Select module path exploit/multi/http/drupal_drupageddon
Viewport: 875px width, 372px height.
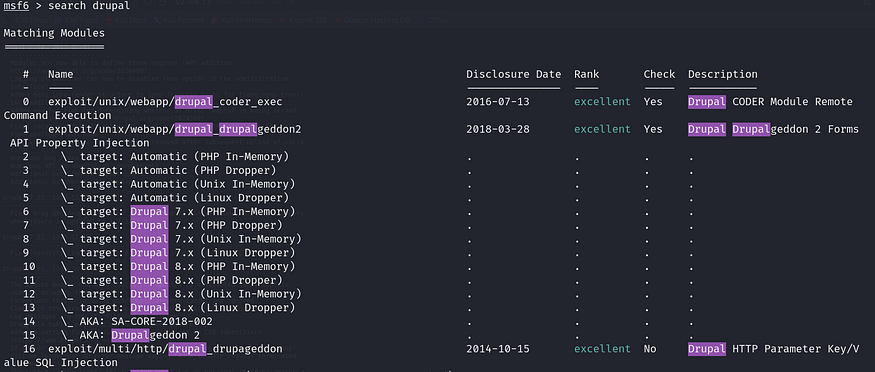pos(165,349)
